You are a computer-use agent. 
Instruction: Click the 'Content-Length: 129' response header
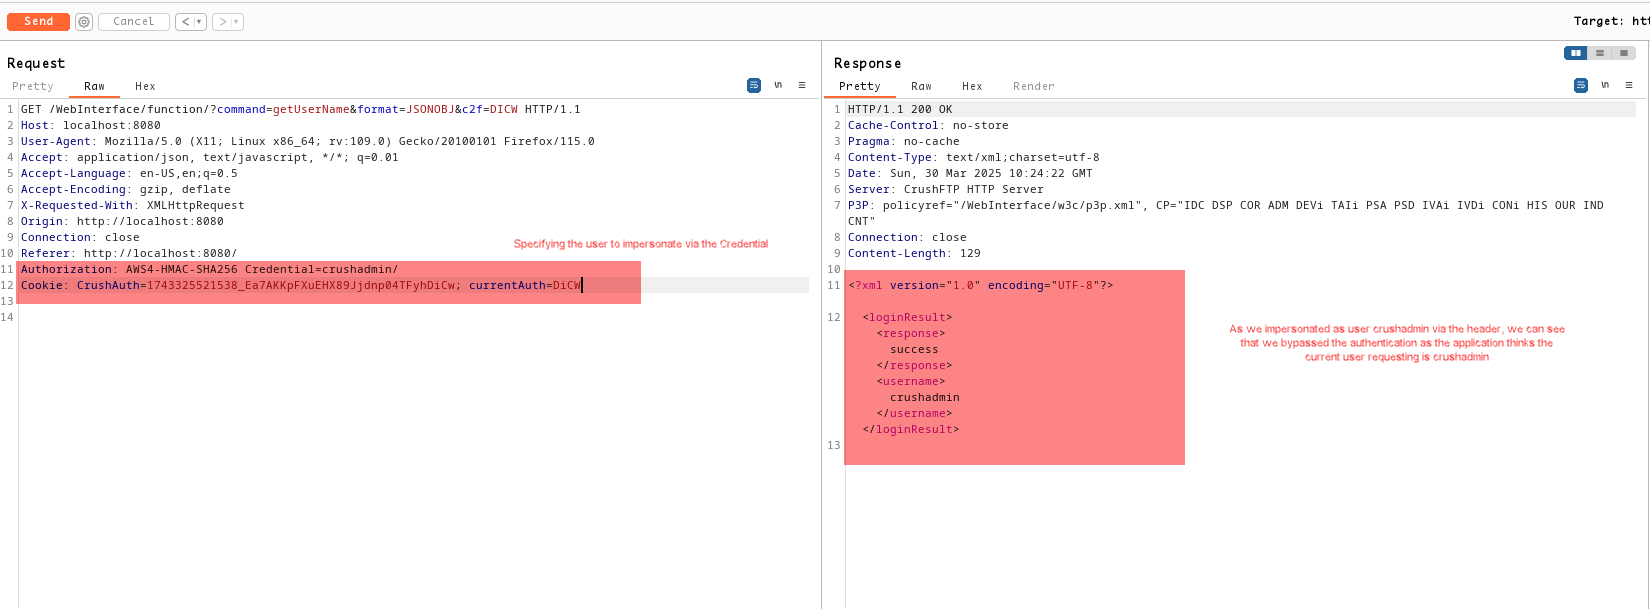click(914, 253)
